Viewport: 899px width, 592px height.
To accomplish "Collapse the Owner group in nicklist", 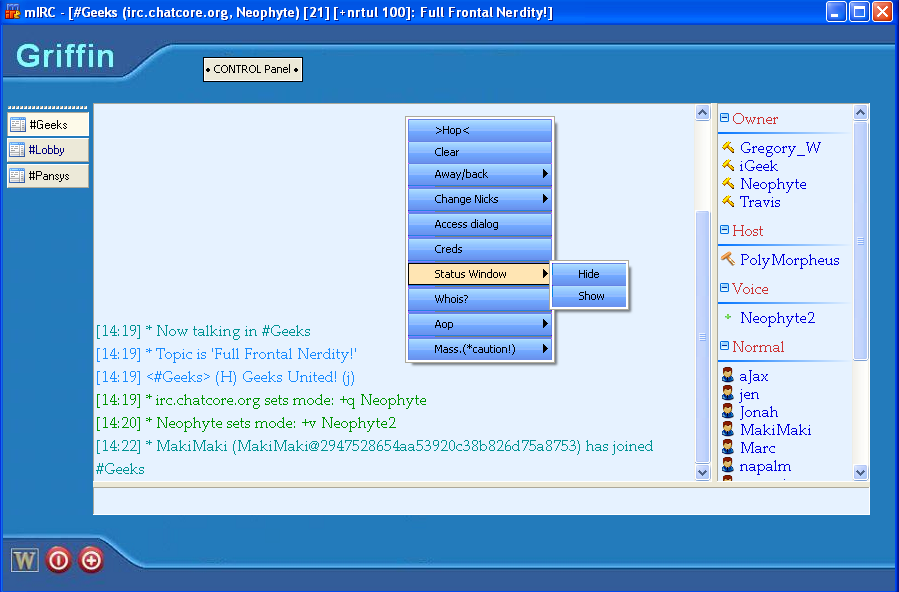I will 724,117.
